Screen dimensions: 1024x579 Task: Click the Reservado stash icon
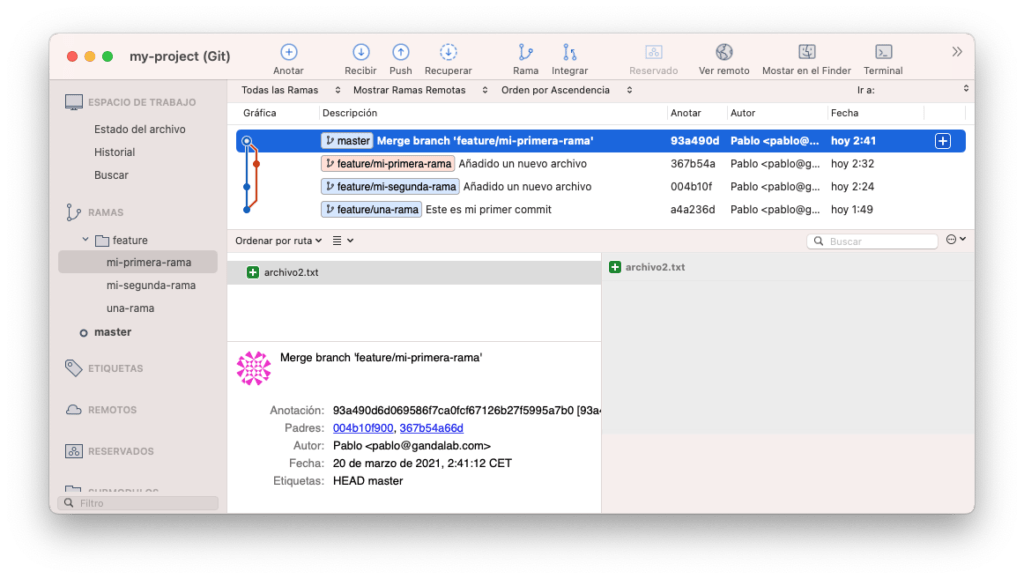click(654, 52)
